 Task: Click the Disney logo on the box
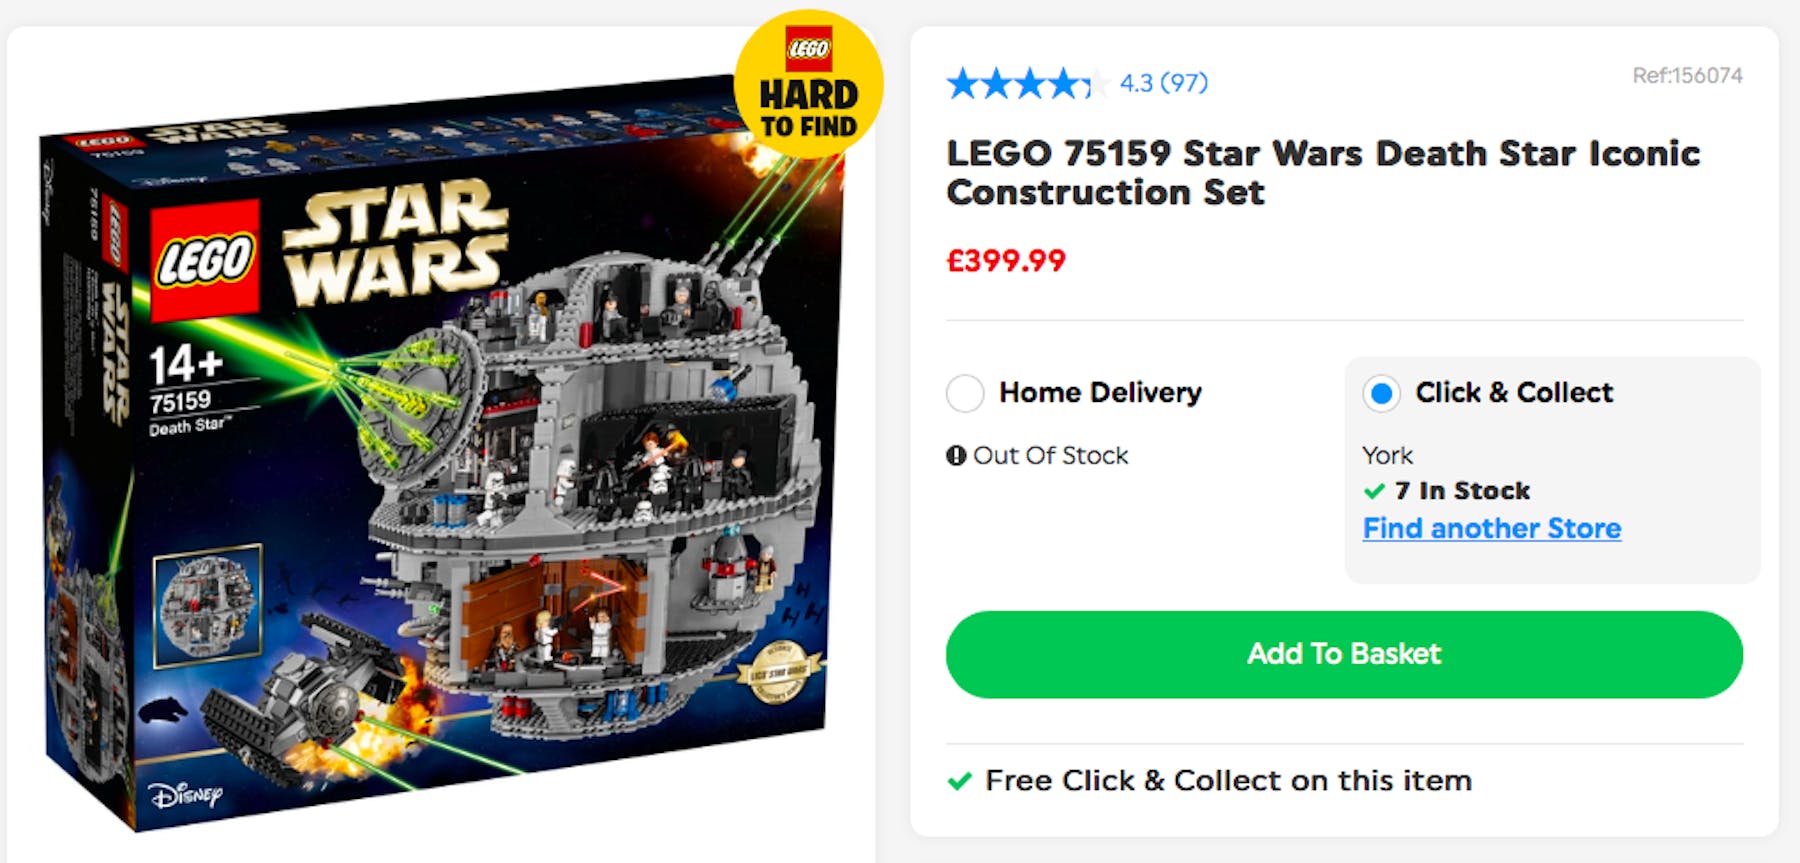186,795
